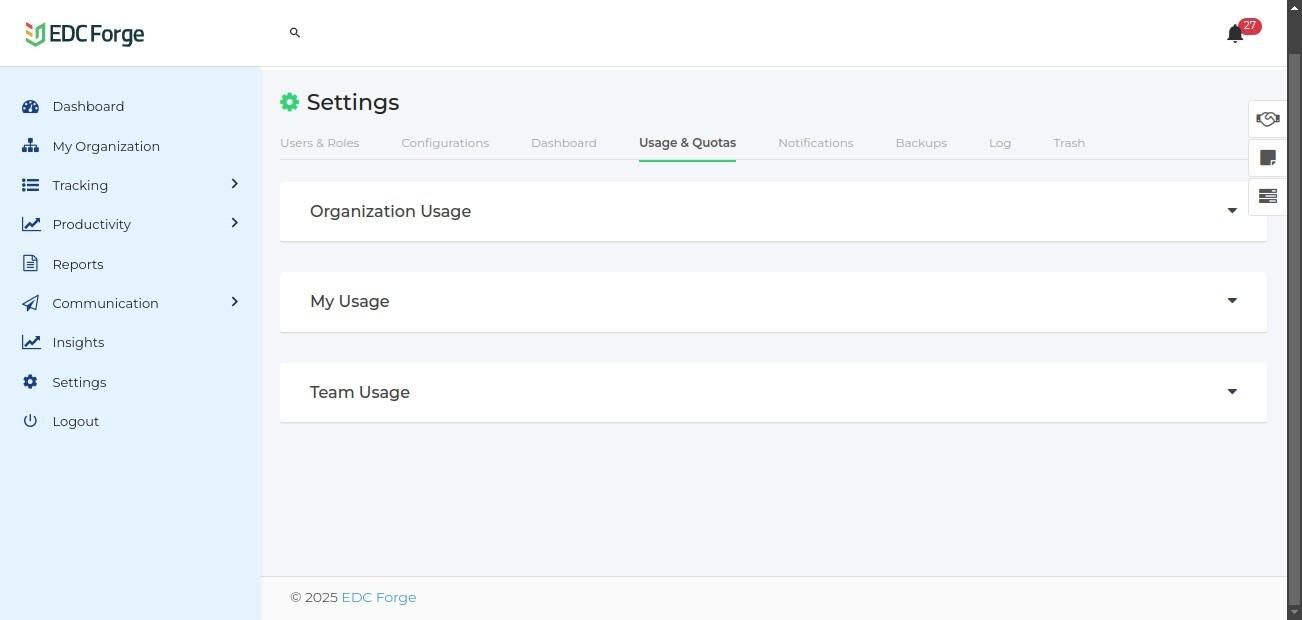This screenshot has height=620, width=1302.
Task: Open the Backups tab
Action: click(921, 143)
